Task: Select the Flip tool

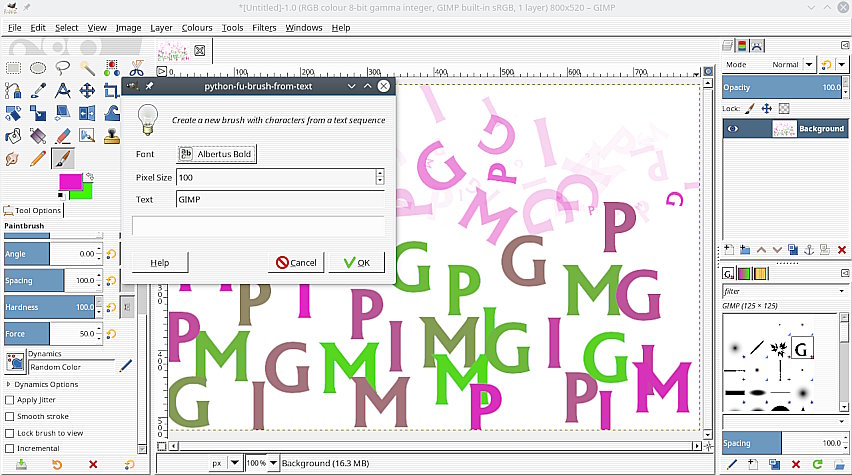Action: pos(87,113)
